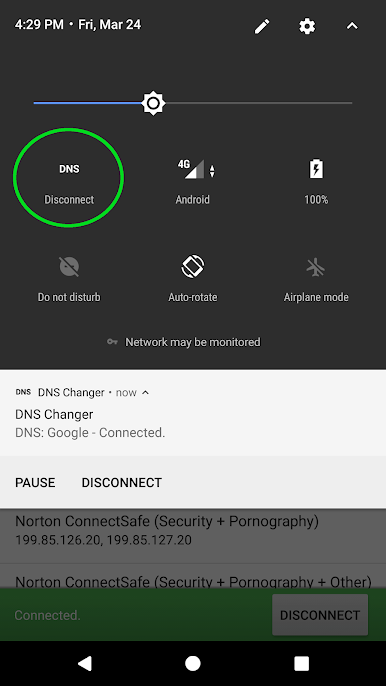Tap the DNS Disconnect quick tile
This screenshot has height=686, width=386.
[69, 182]
